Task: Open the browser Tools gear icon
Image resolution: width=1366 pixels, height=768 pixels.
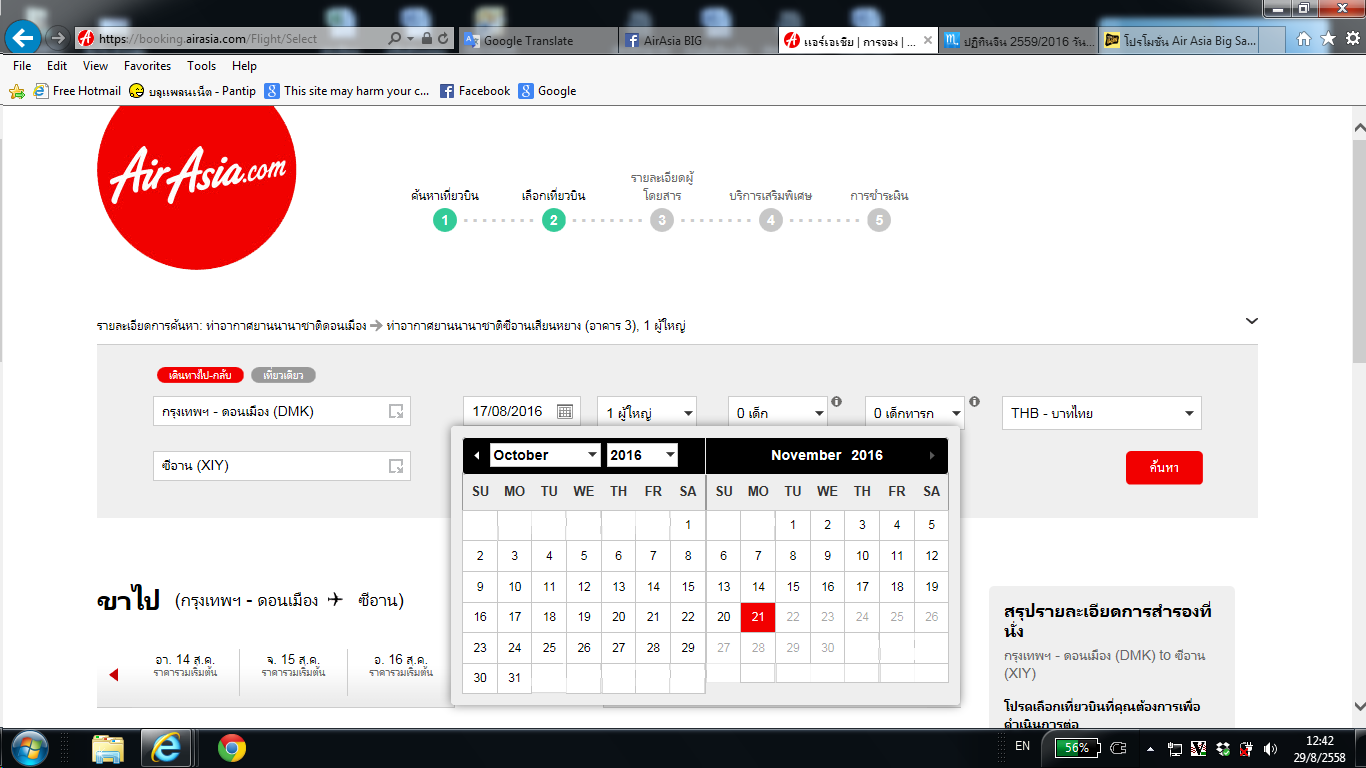Action: [1352, 39]
